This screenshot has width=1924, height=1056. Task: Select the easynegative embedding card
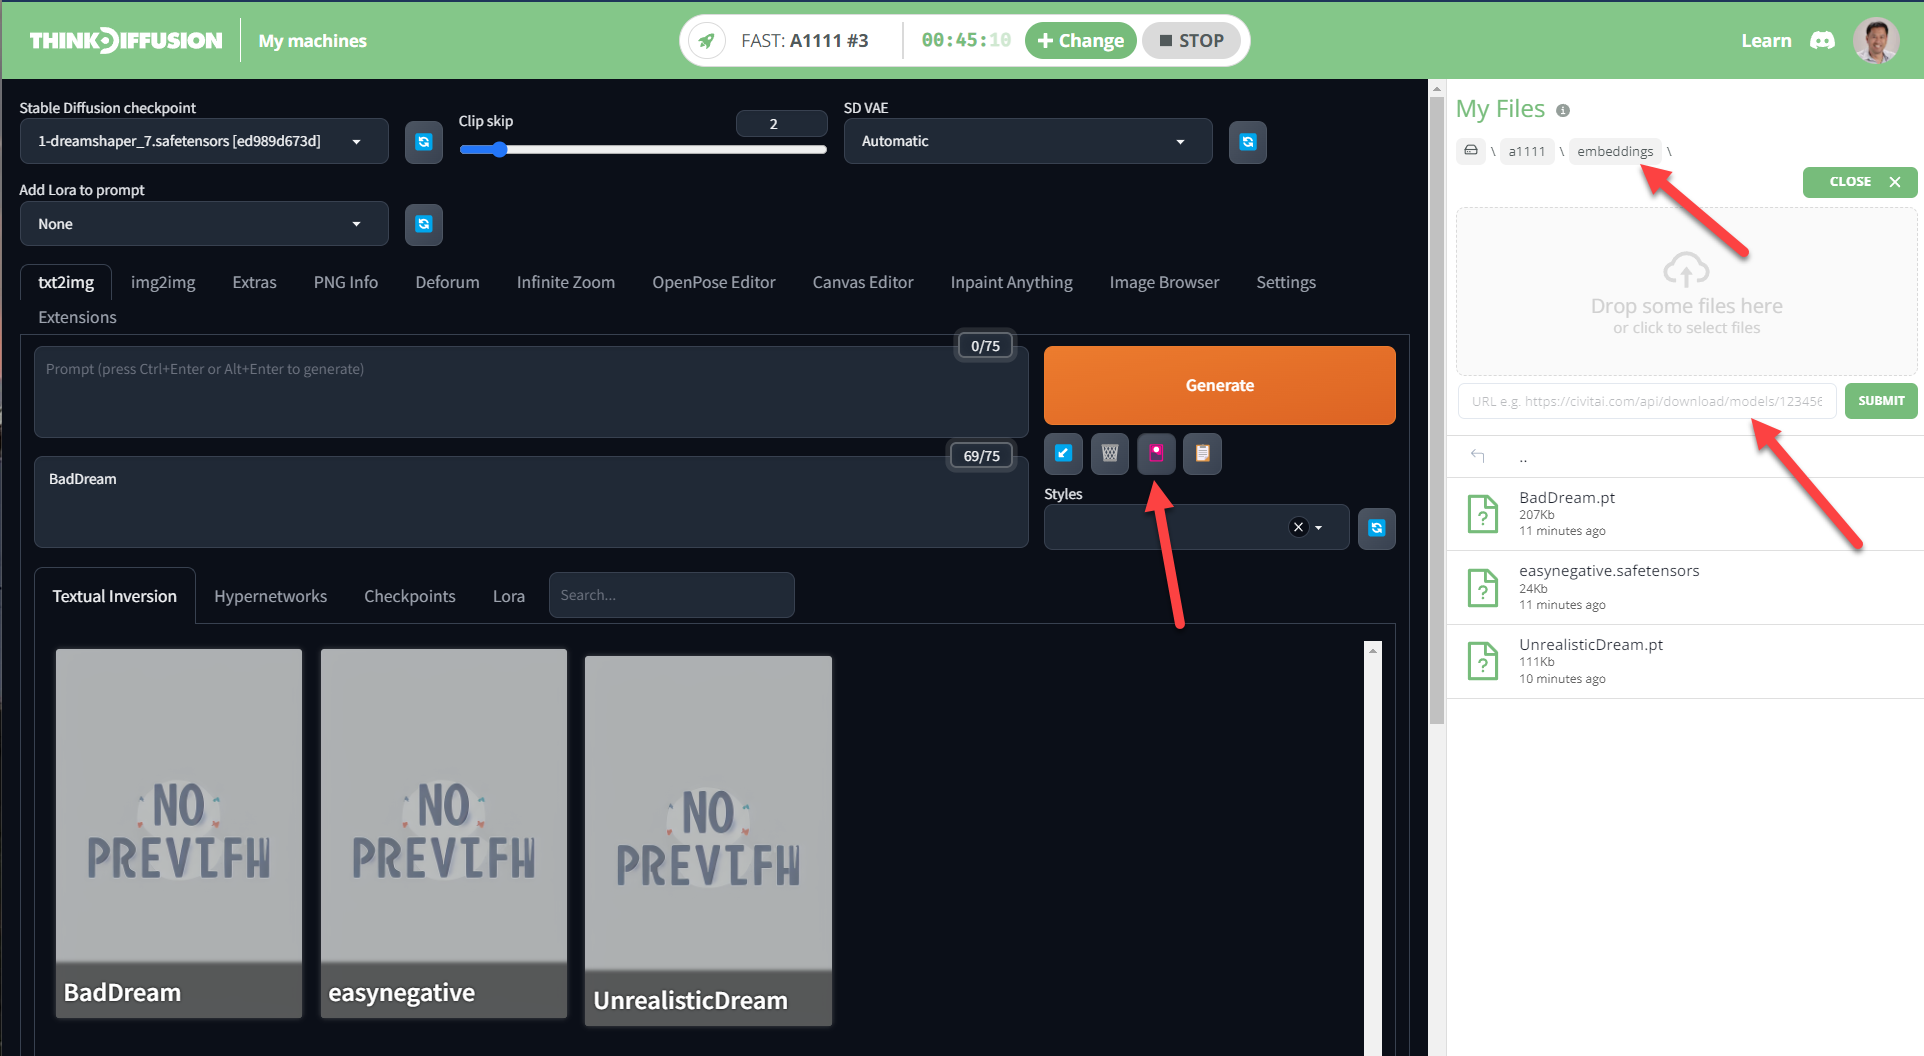tap(444, 833)
